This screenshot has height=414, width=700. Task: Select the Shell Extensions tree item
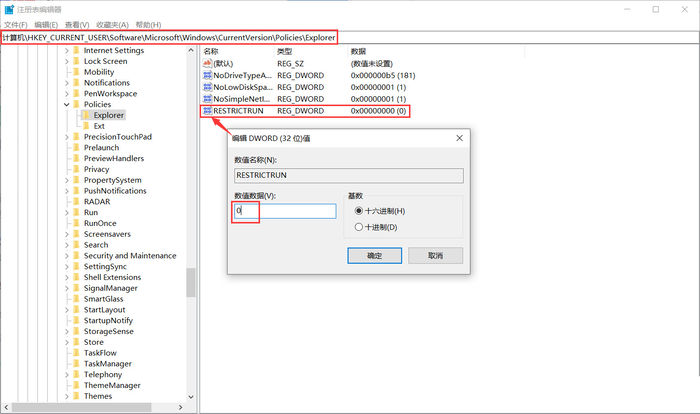[x=112, y=277]
